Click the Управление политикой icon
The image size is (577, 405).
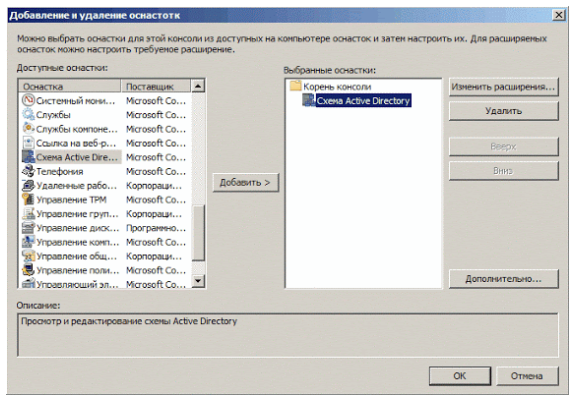[x=28, y=270]
